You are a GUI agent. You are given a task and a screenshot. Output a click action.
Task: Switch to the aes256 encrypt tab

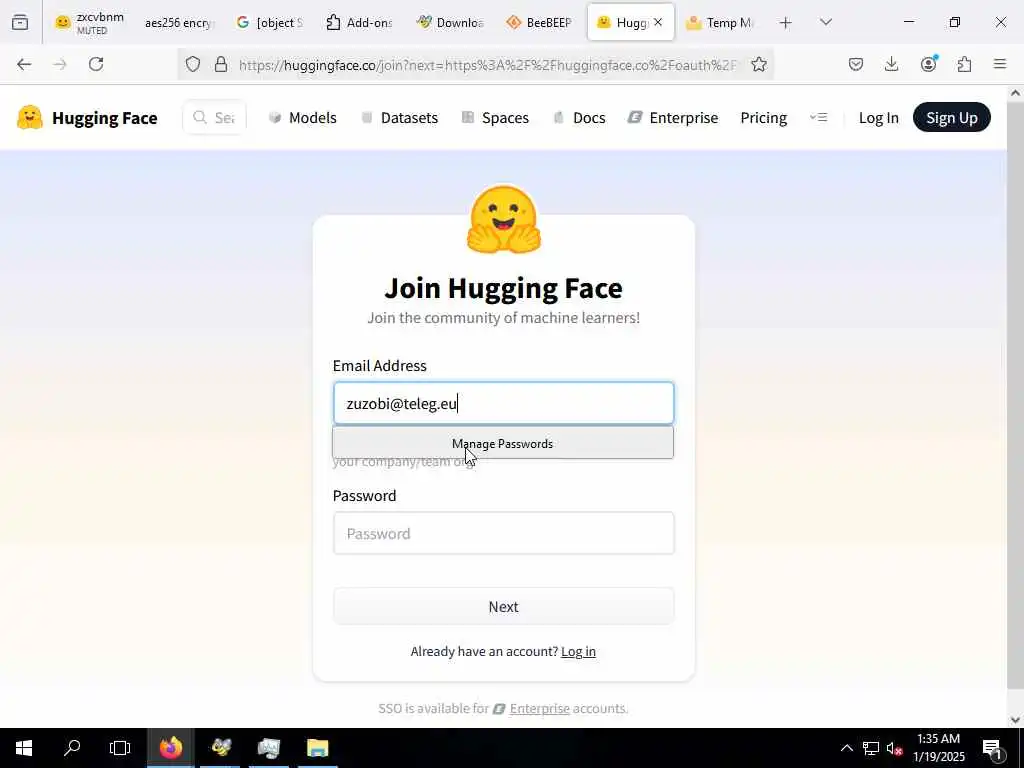click(x=178, y=23)
